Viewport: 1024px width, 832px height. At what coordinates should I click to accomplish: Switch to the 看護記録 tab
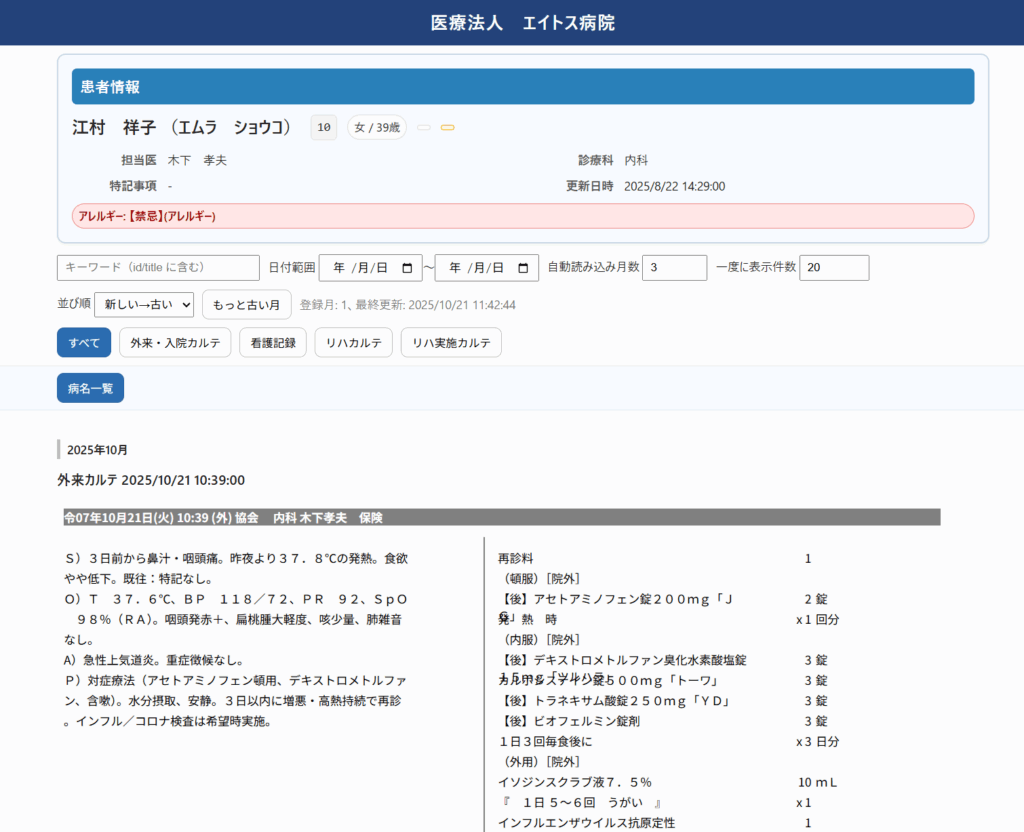pos(273,342)
